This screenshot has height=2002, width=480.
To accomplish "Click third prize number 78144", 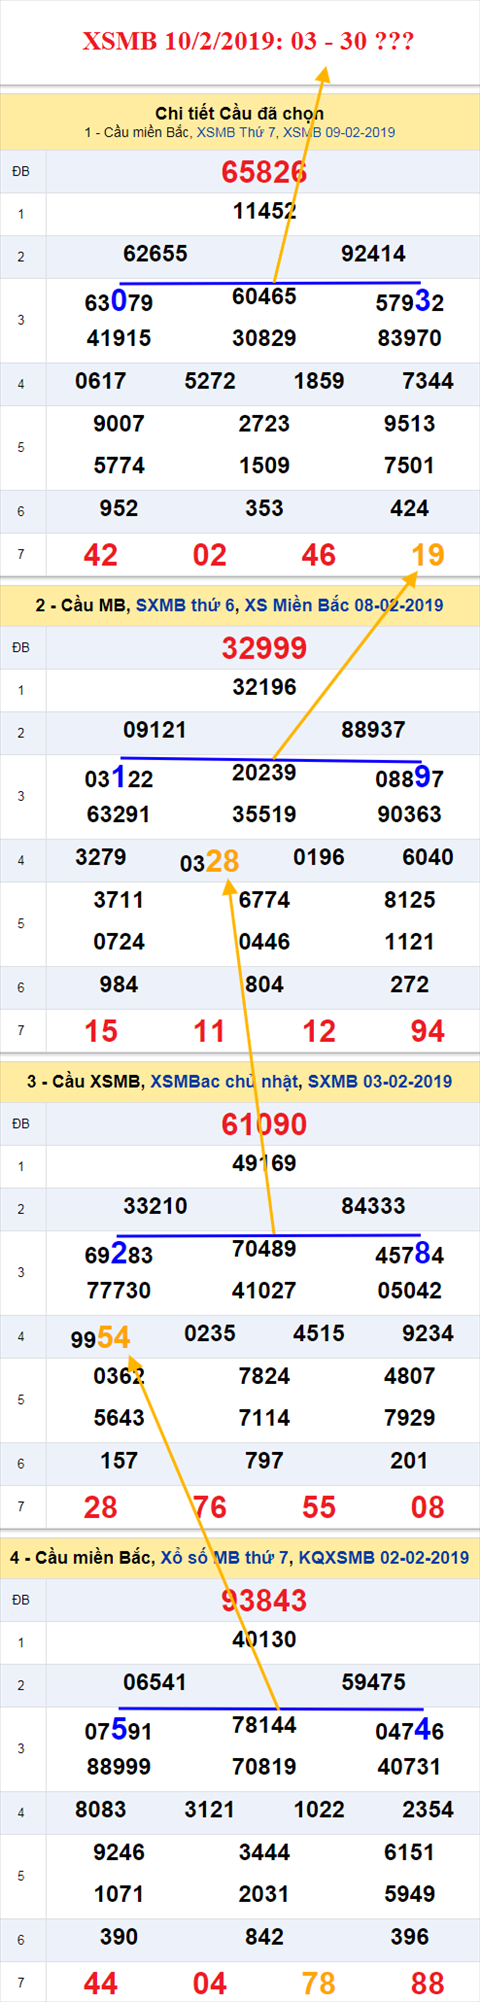I will (264, 1725).
